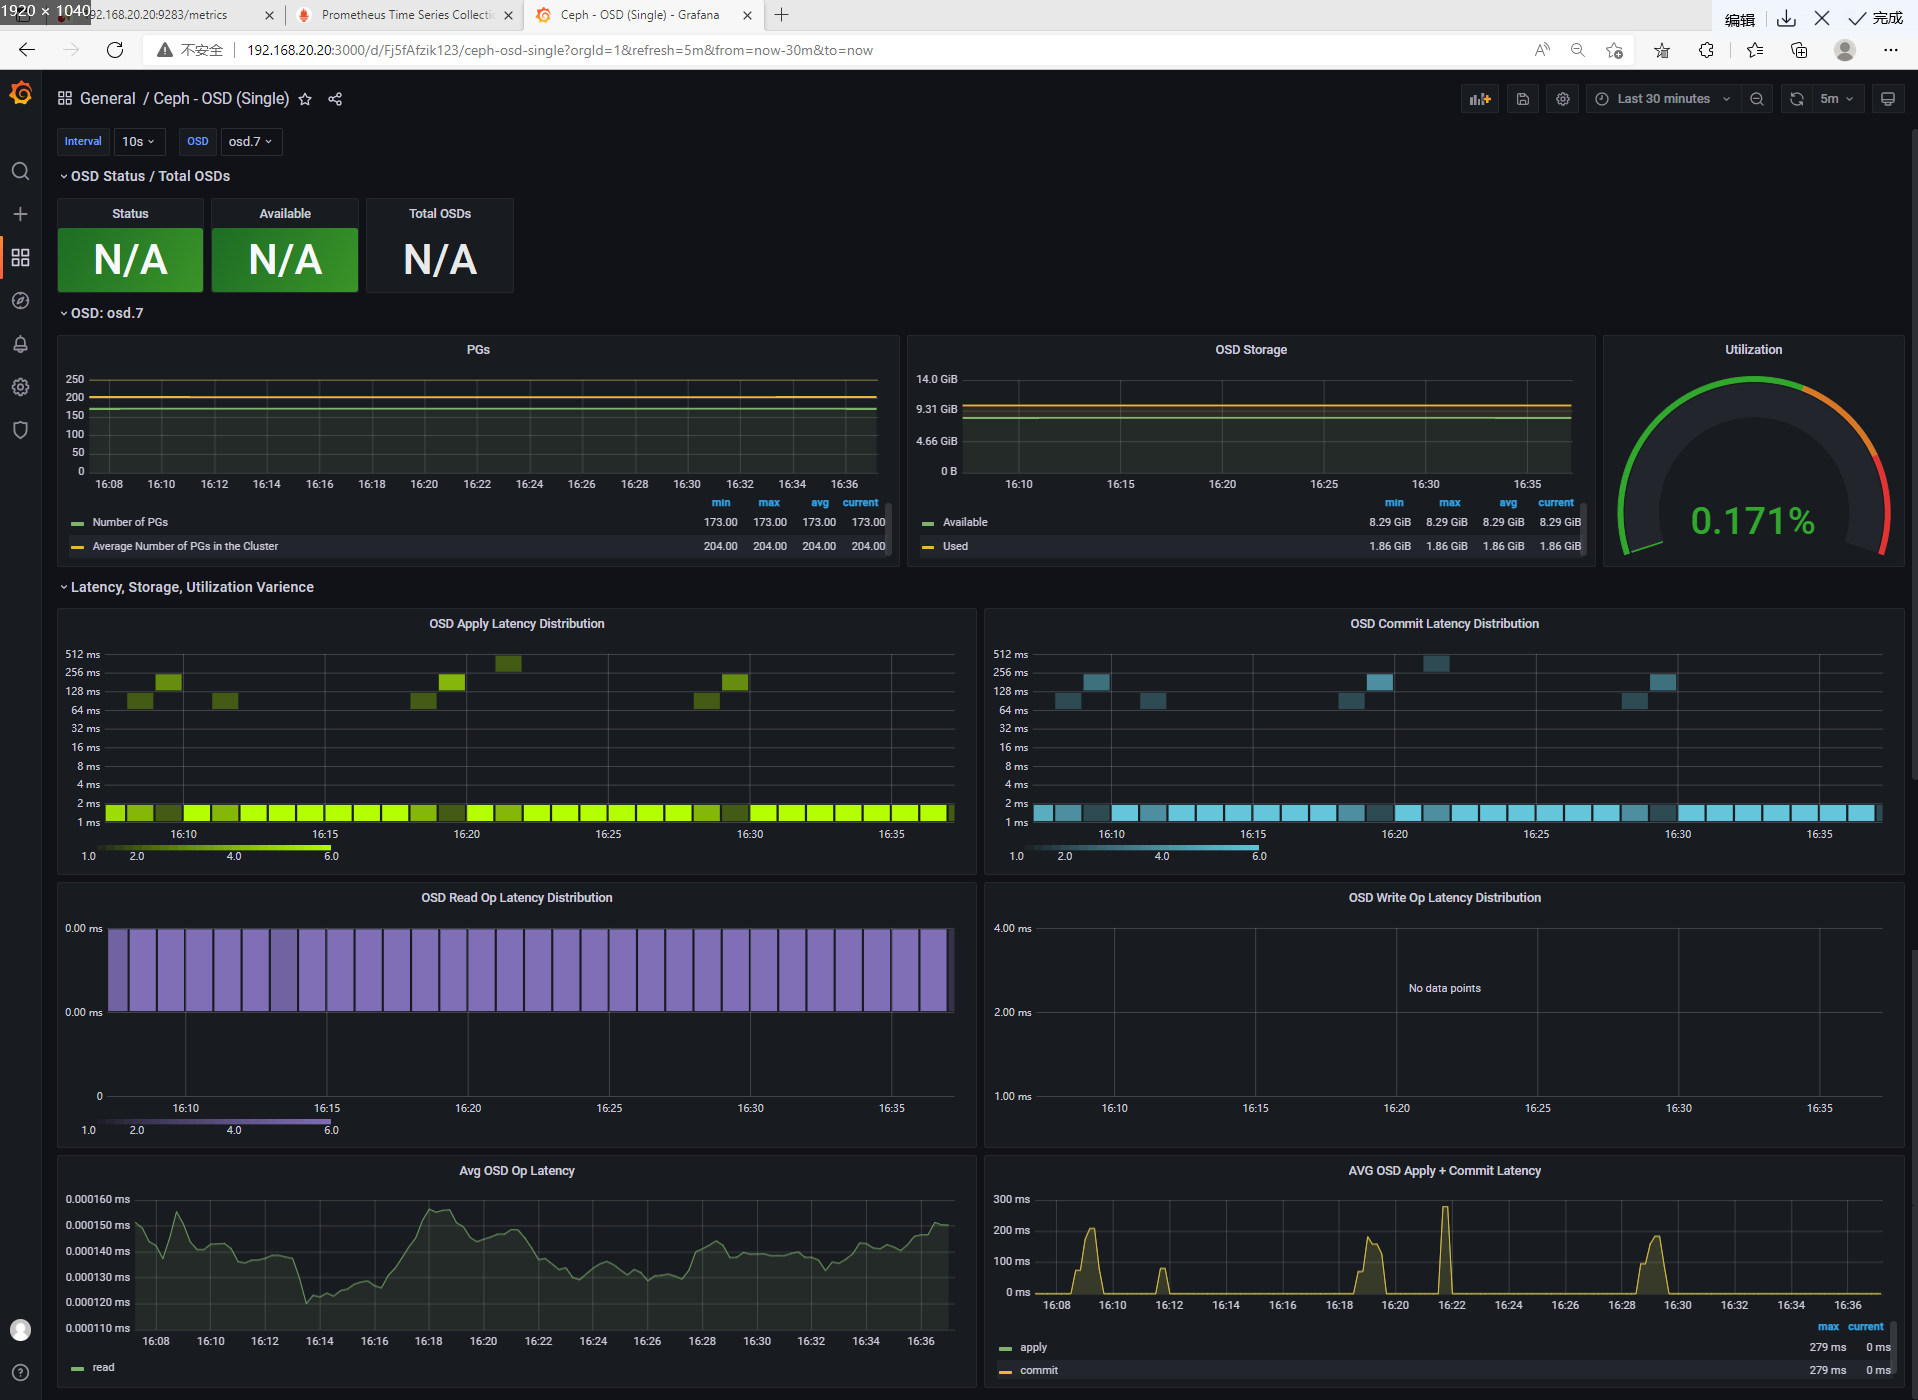Open the OSD osd.7 selector

click(251, 142)
